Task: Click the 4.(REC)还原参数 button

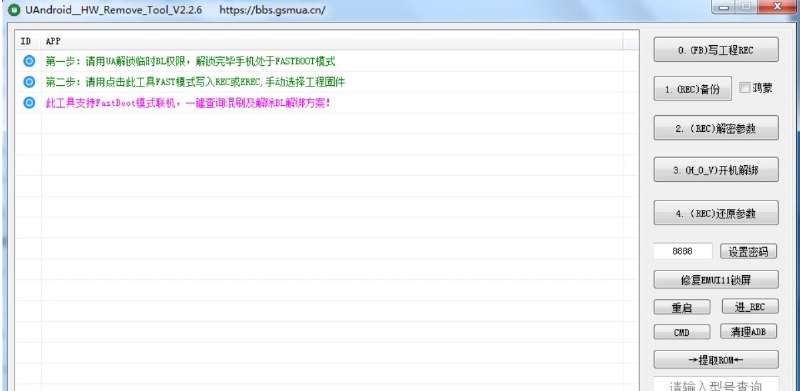Action: (716, 213)
